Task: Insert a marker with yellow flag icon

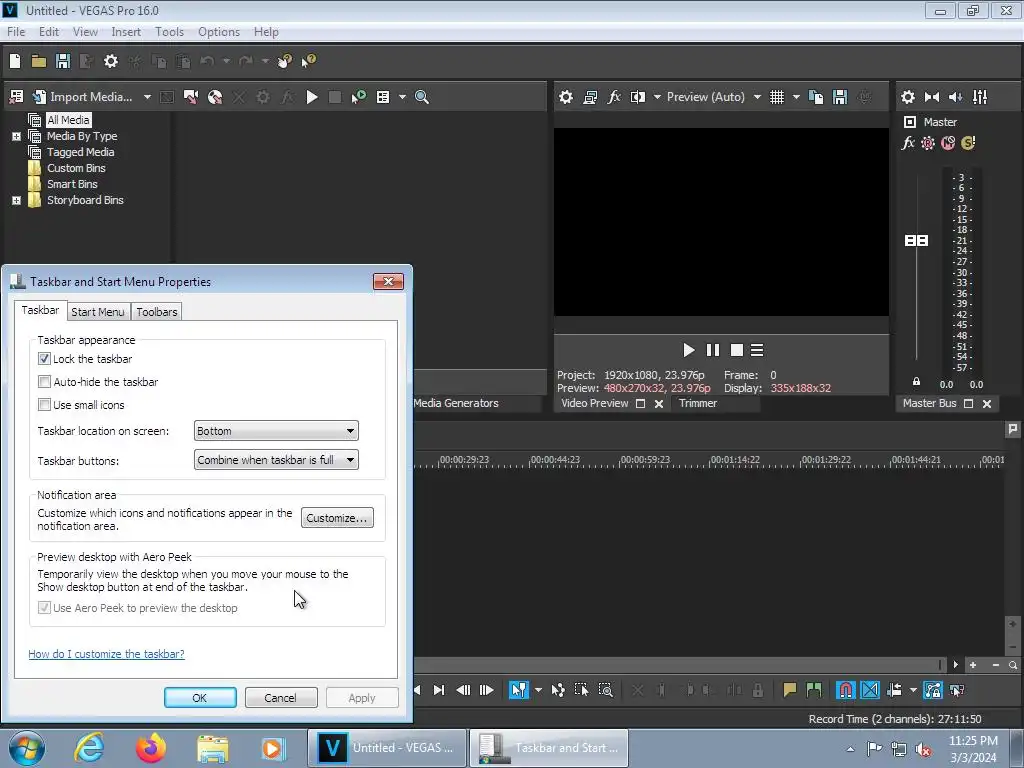Action: (x=790, y=690)
